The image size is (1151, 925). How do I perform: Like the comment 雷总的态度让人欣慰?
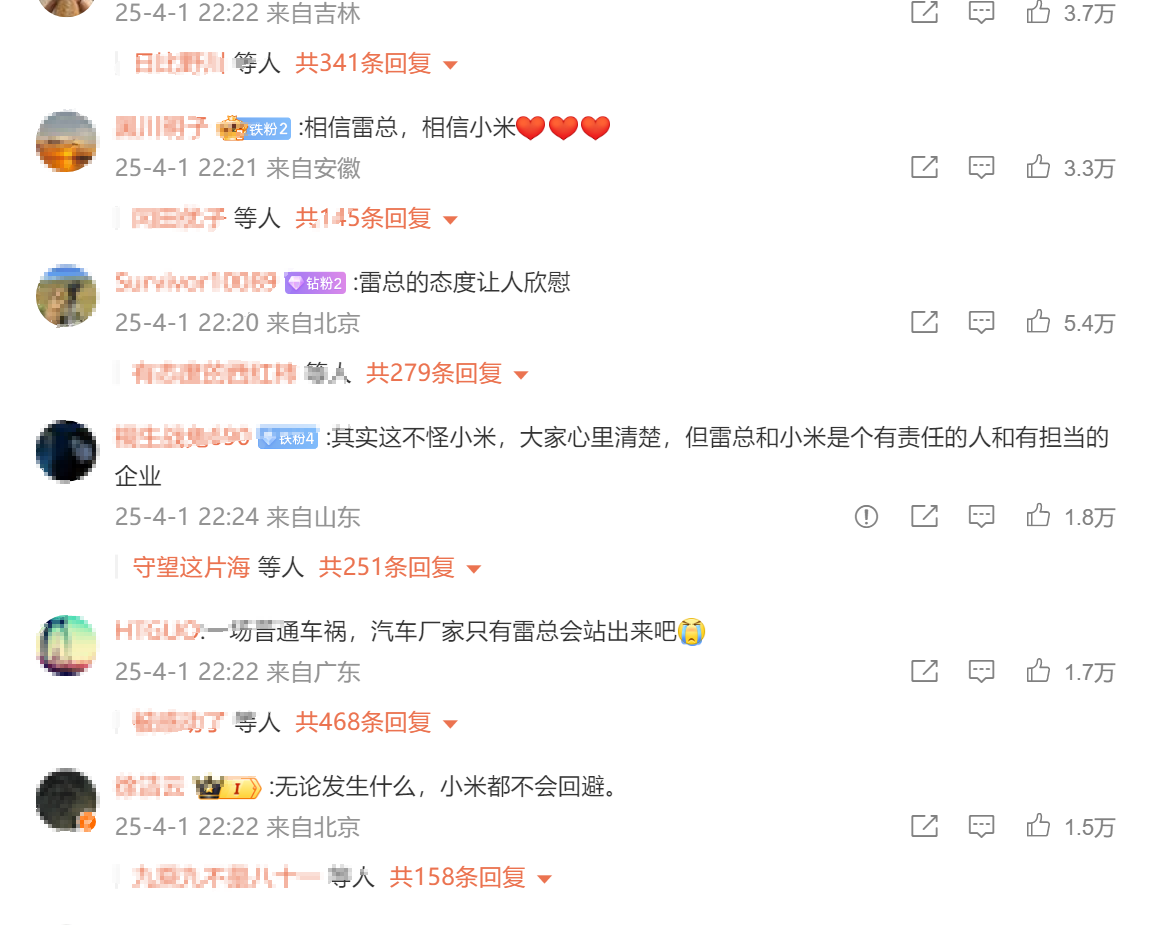[x=1038, y=322]
